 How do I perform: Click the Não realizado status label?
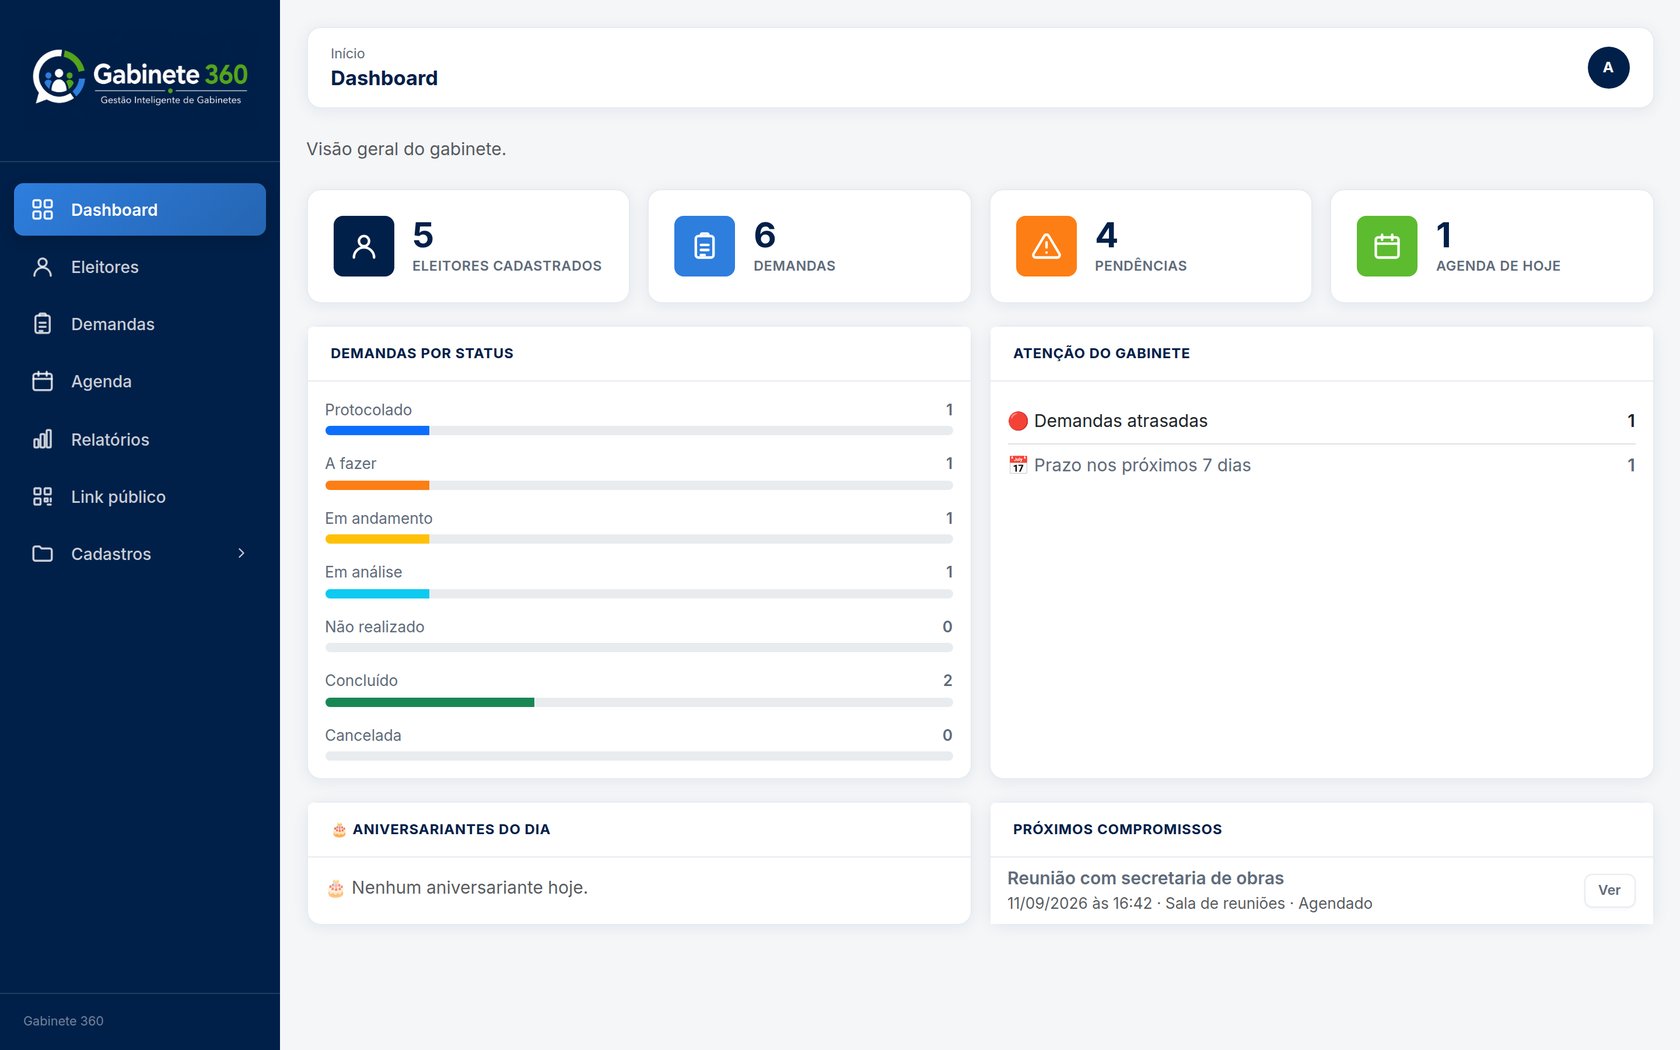click(x=375, y=627)
